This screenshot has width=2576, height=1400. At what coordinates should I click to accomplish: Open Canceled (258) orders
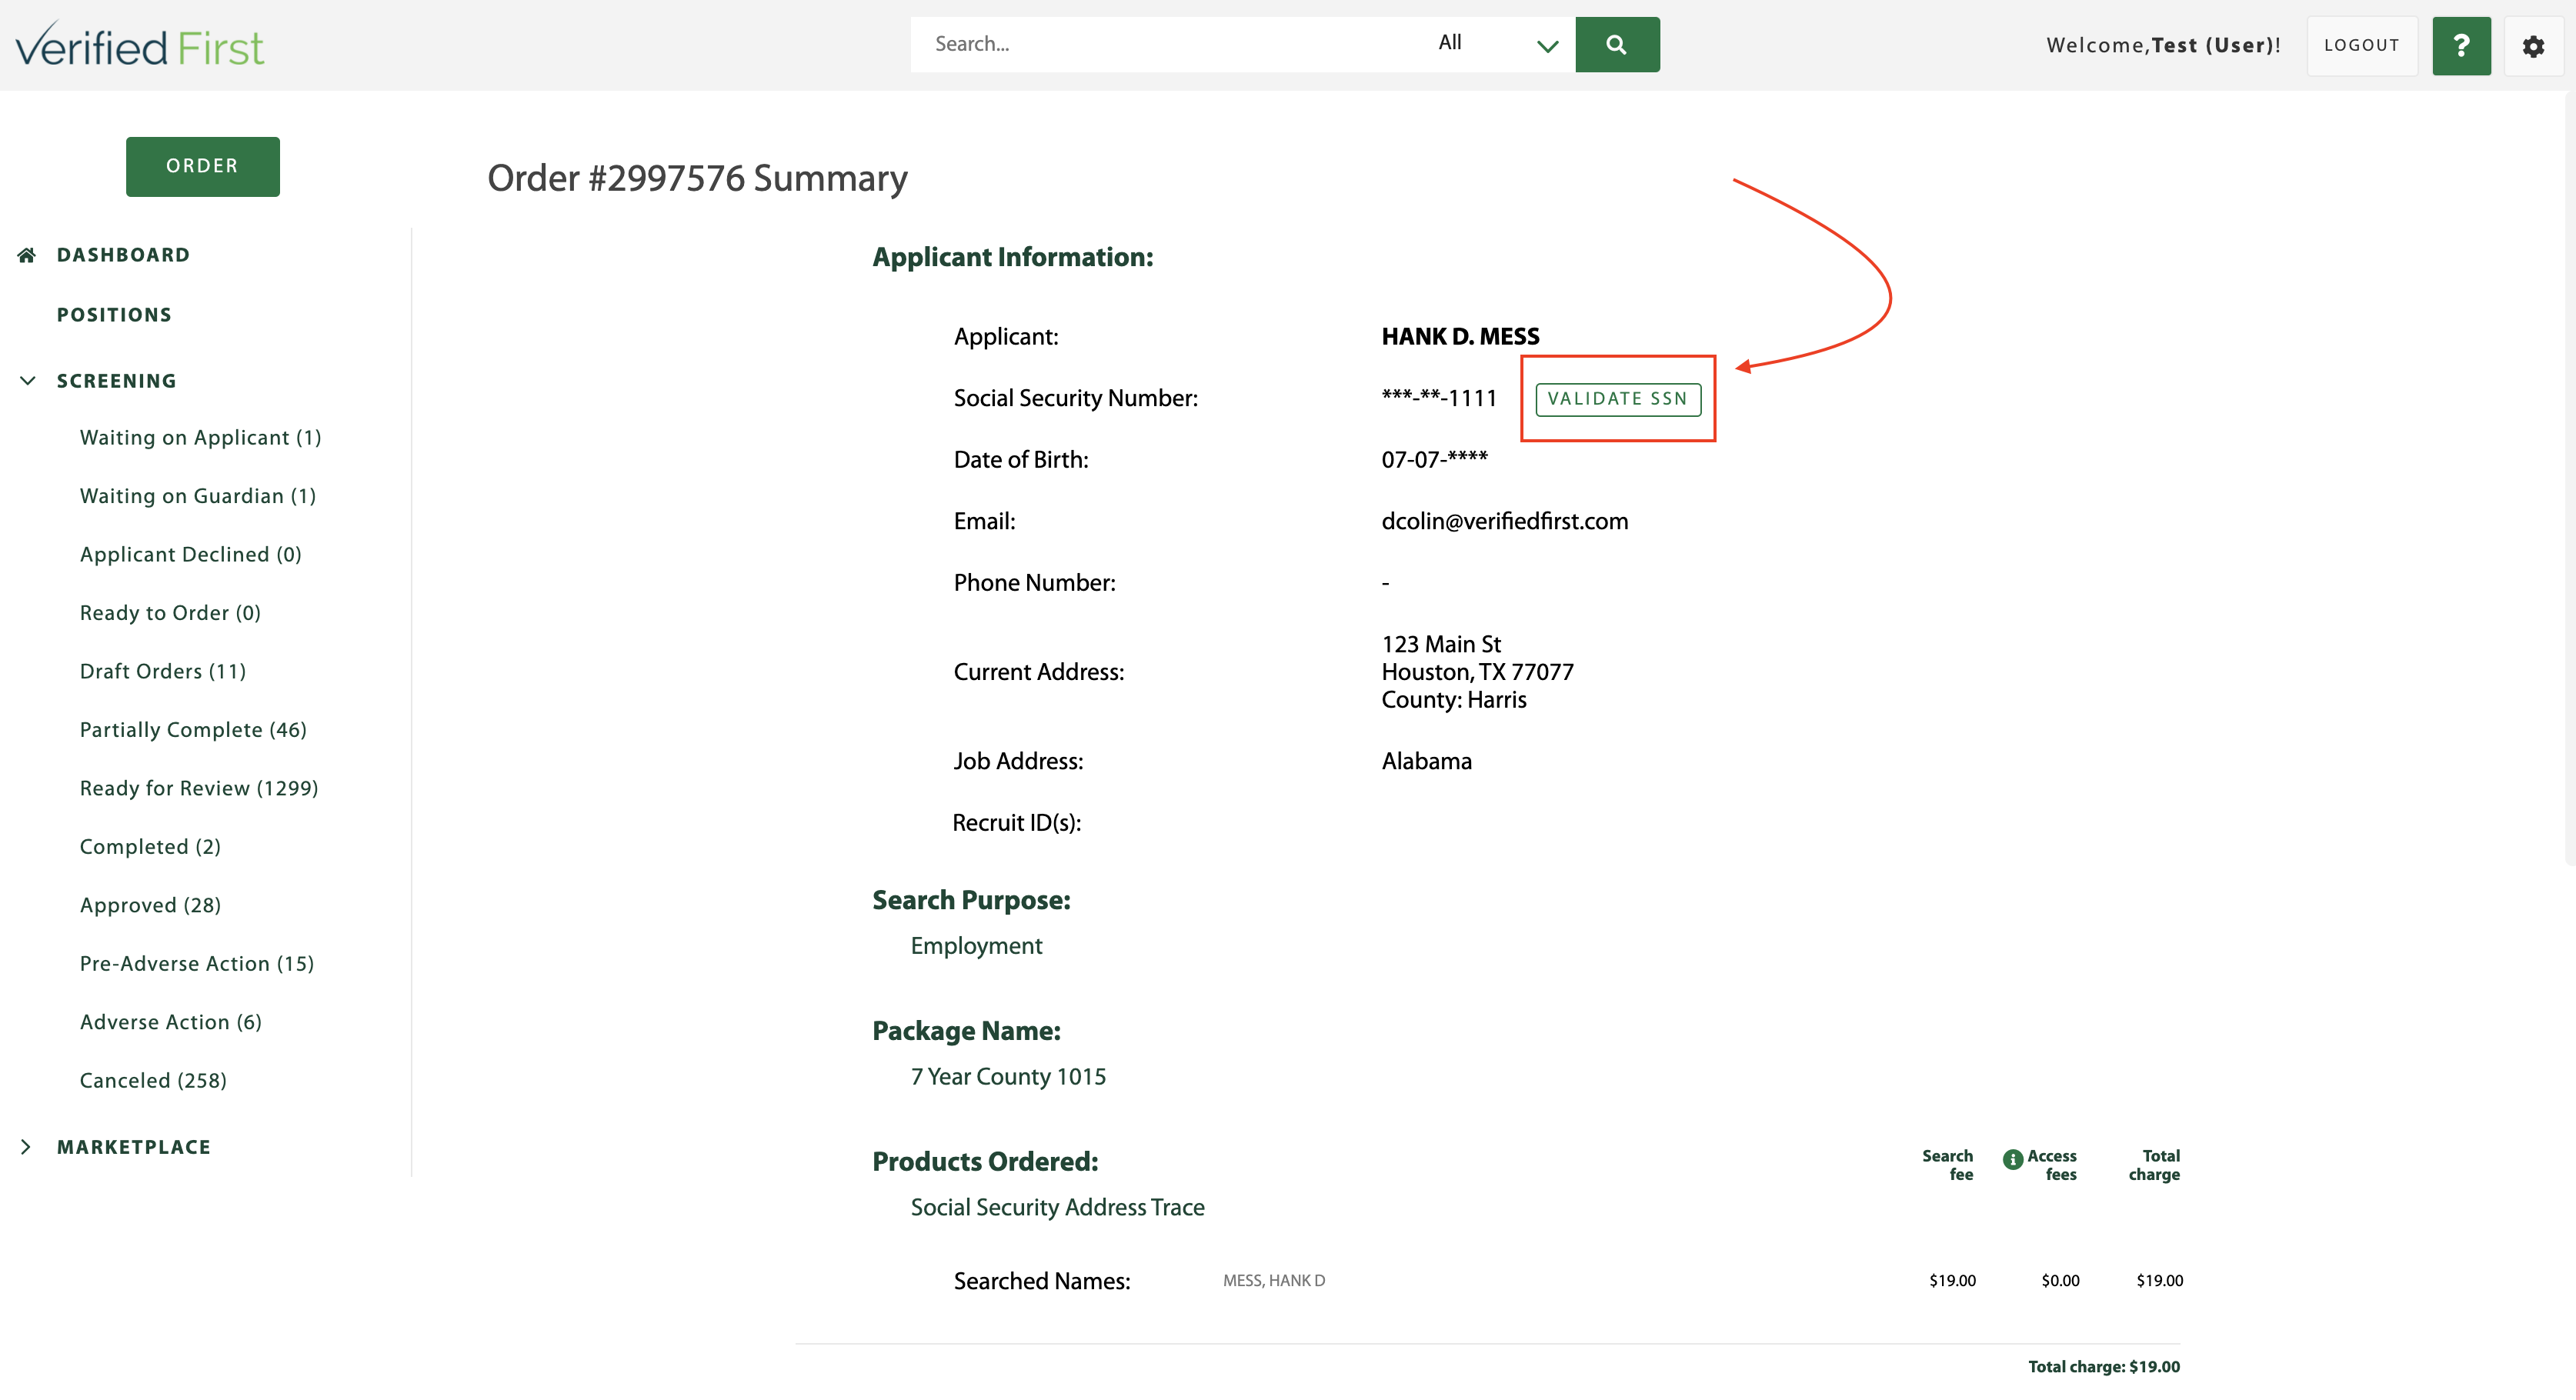(x=153, y=1081)
